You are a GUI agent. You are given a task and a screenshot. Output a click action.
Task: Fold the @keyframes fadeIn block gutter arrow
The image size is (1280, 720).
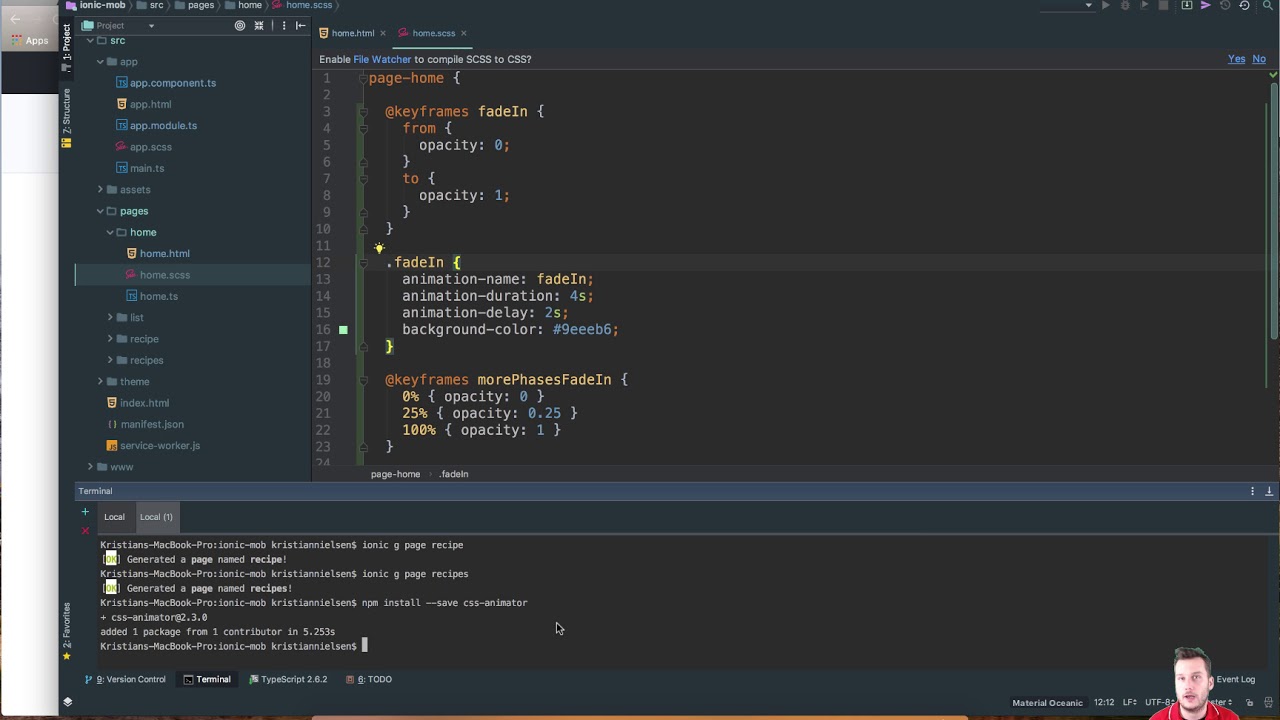point(364,112)
